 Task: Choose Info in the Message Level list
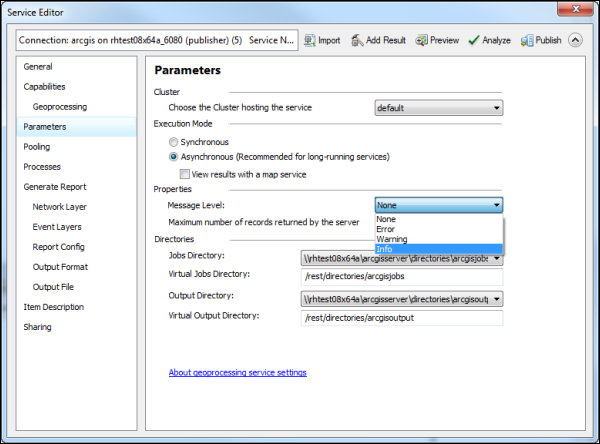[385, 248]
